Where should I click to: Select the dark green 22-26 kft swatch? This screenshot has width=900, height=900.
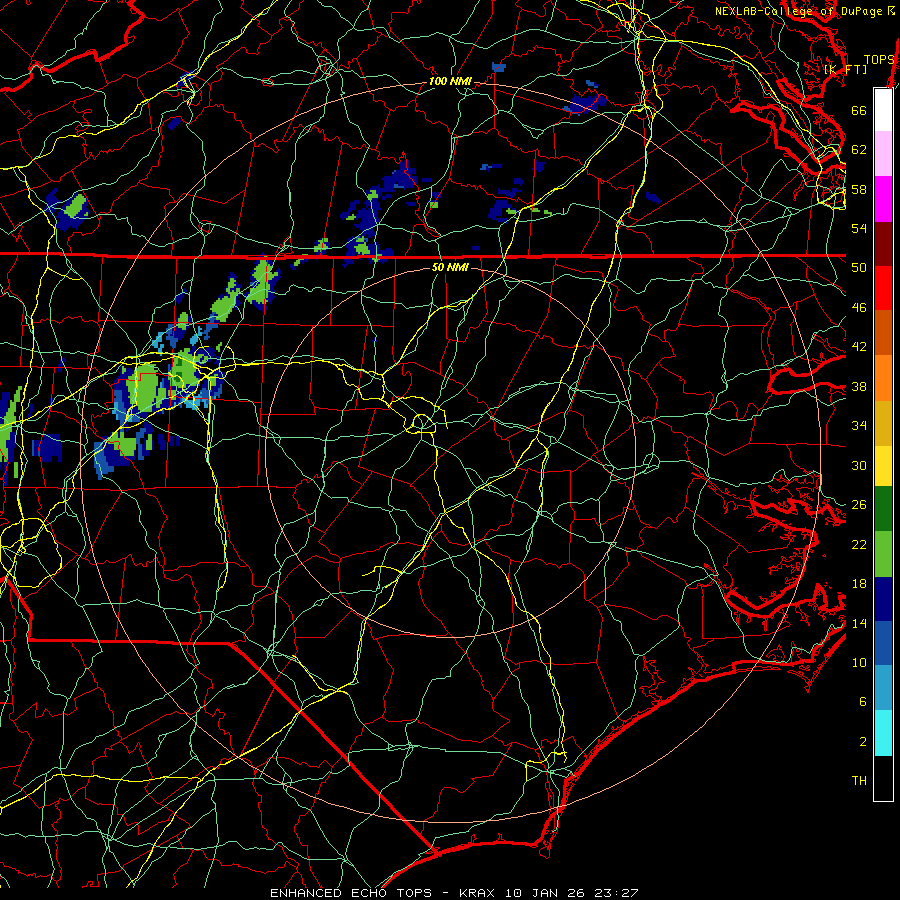click(x=883, y=509)
